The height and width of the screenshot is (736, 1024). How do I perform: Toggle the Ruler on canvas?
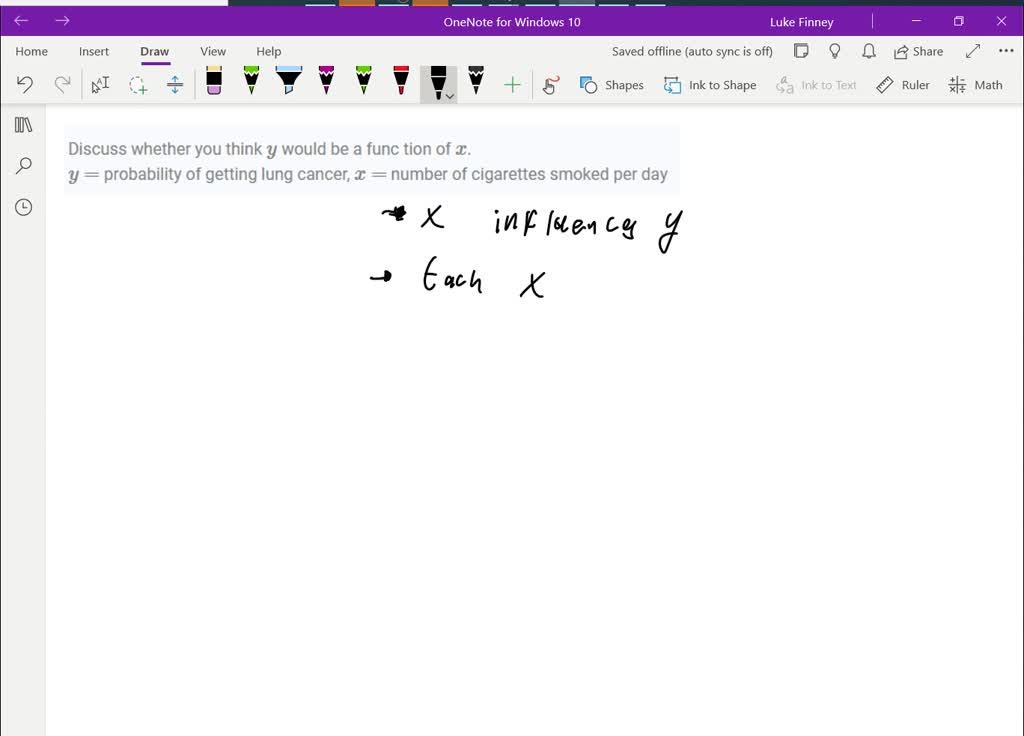coord(903,85)
